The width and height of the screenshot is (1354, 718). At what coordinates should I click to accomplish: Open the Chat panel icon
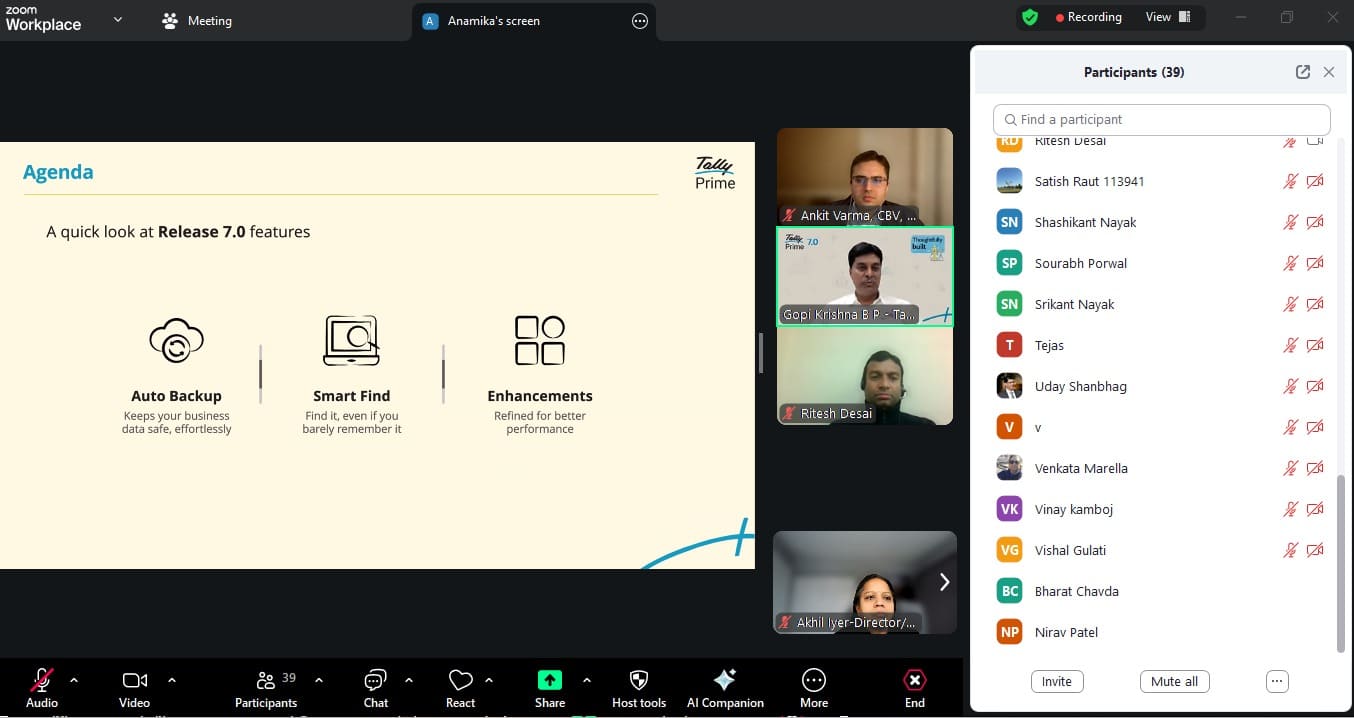tap(375, 681)
